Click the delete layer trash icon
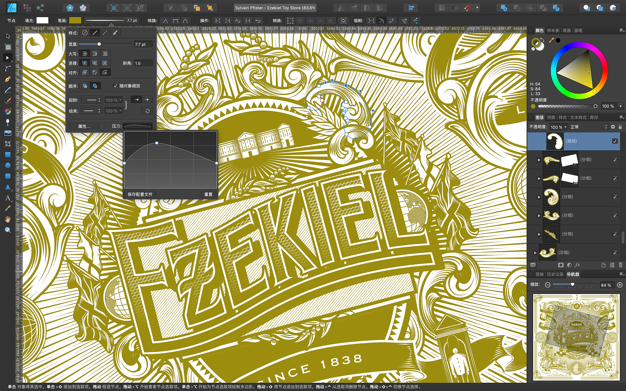Viewport: 626px width, 391px height. [620, 265]
